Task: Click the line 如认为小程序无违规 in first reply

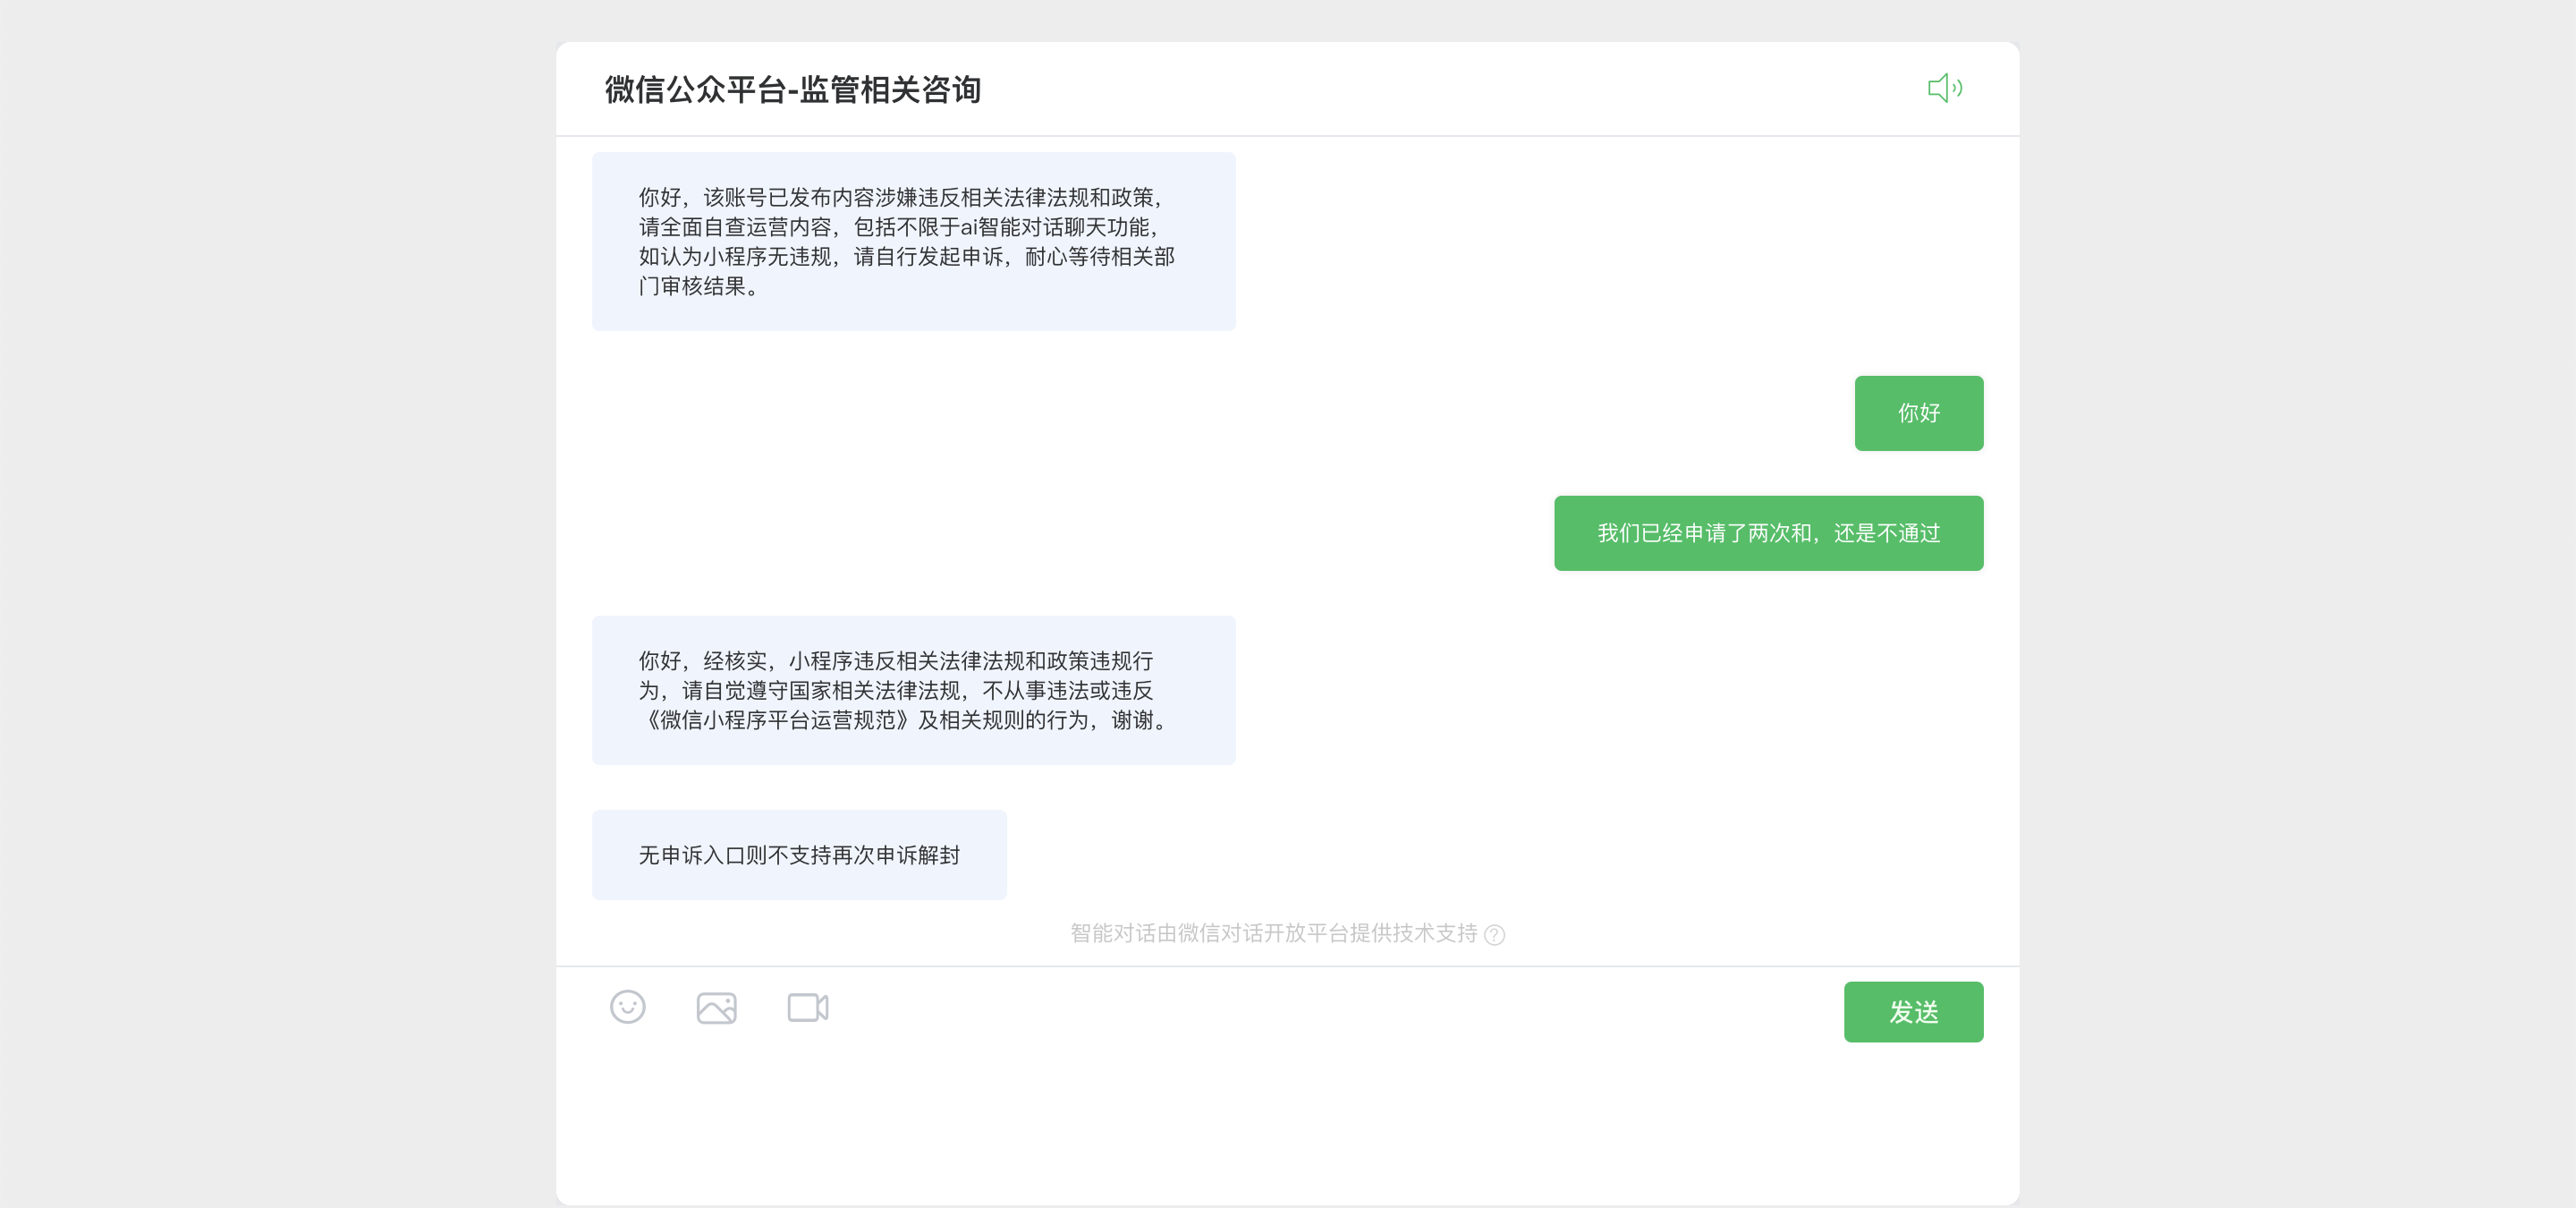Action: (x=735, y=257)
